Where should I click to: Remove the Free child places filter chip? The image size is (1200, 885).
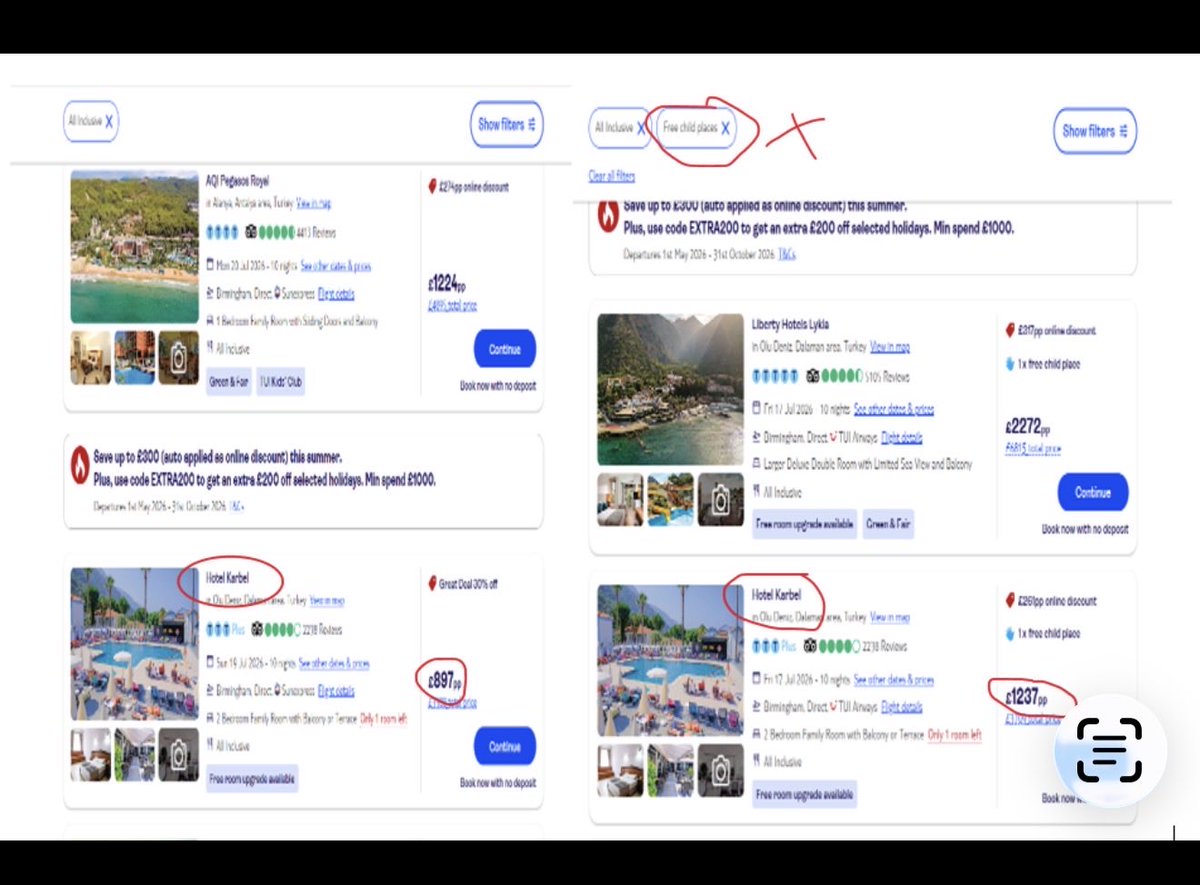click(725, 128)
